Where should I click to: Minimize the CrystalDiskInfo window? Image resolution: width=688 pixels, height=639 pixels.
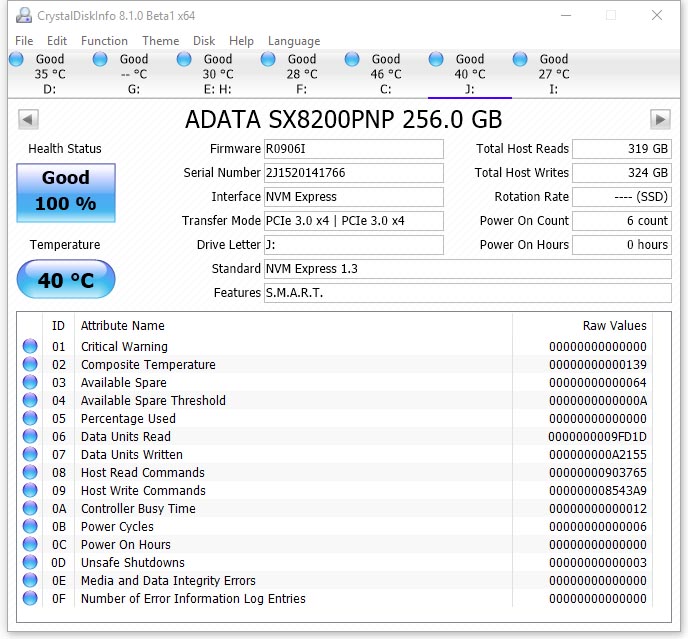pos(566,15)
